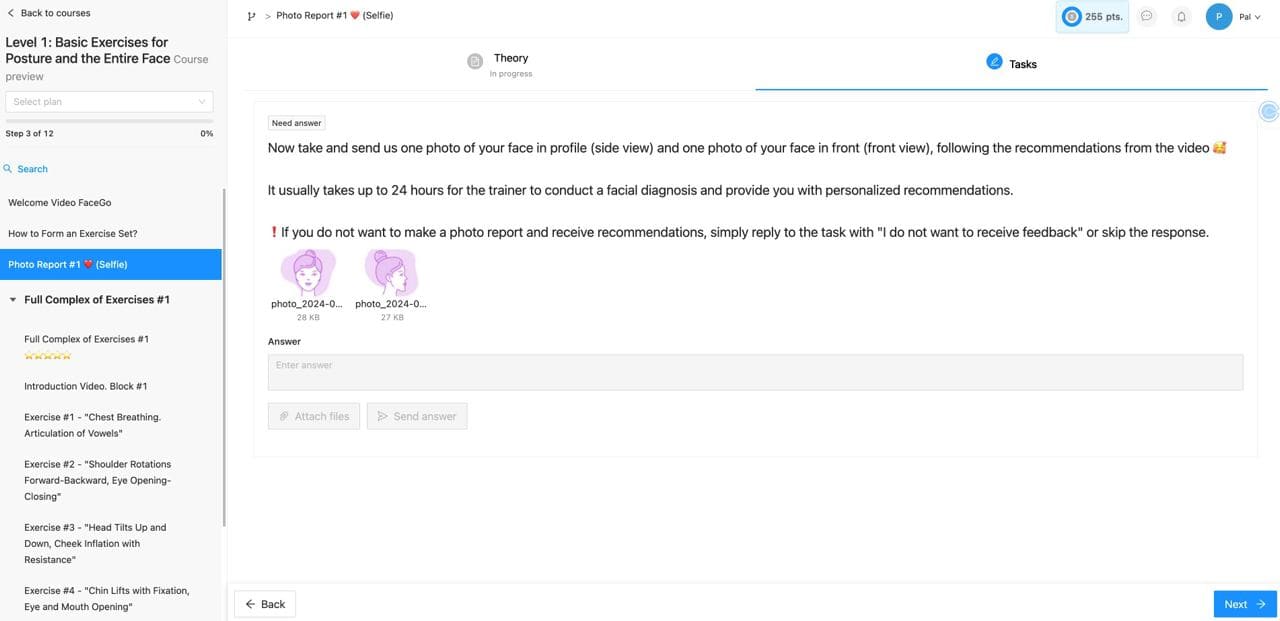
Task: Open the front view face photo thumbnail
Action: pyautogui.click(x=307, y=272)
